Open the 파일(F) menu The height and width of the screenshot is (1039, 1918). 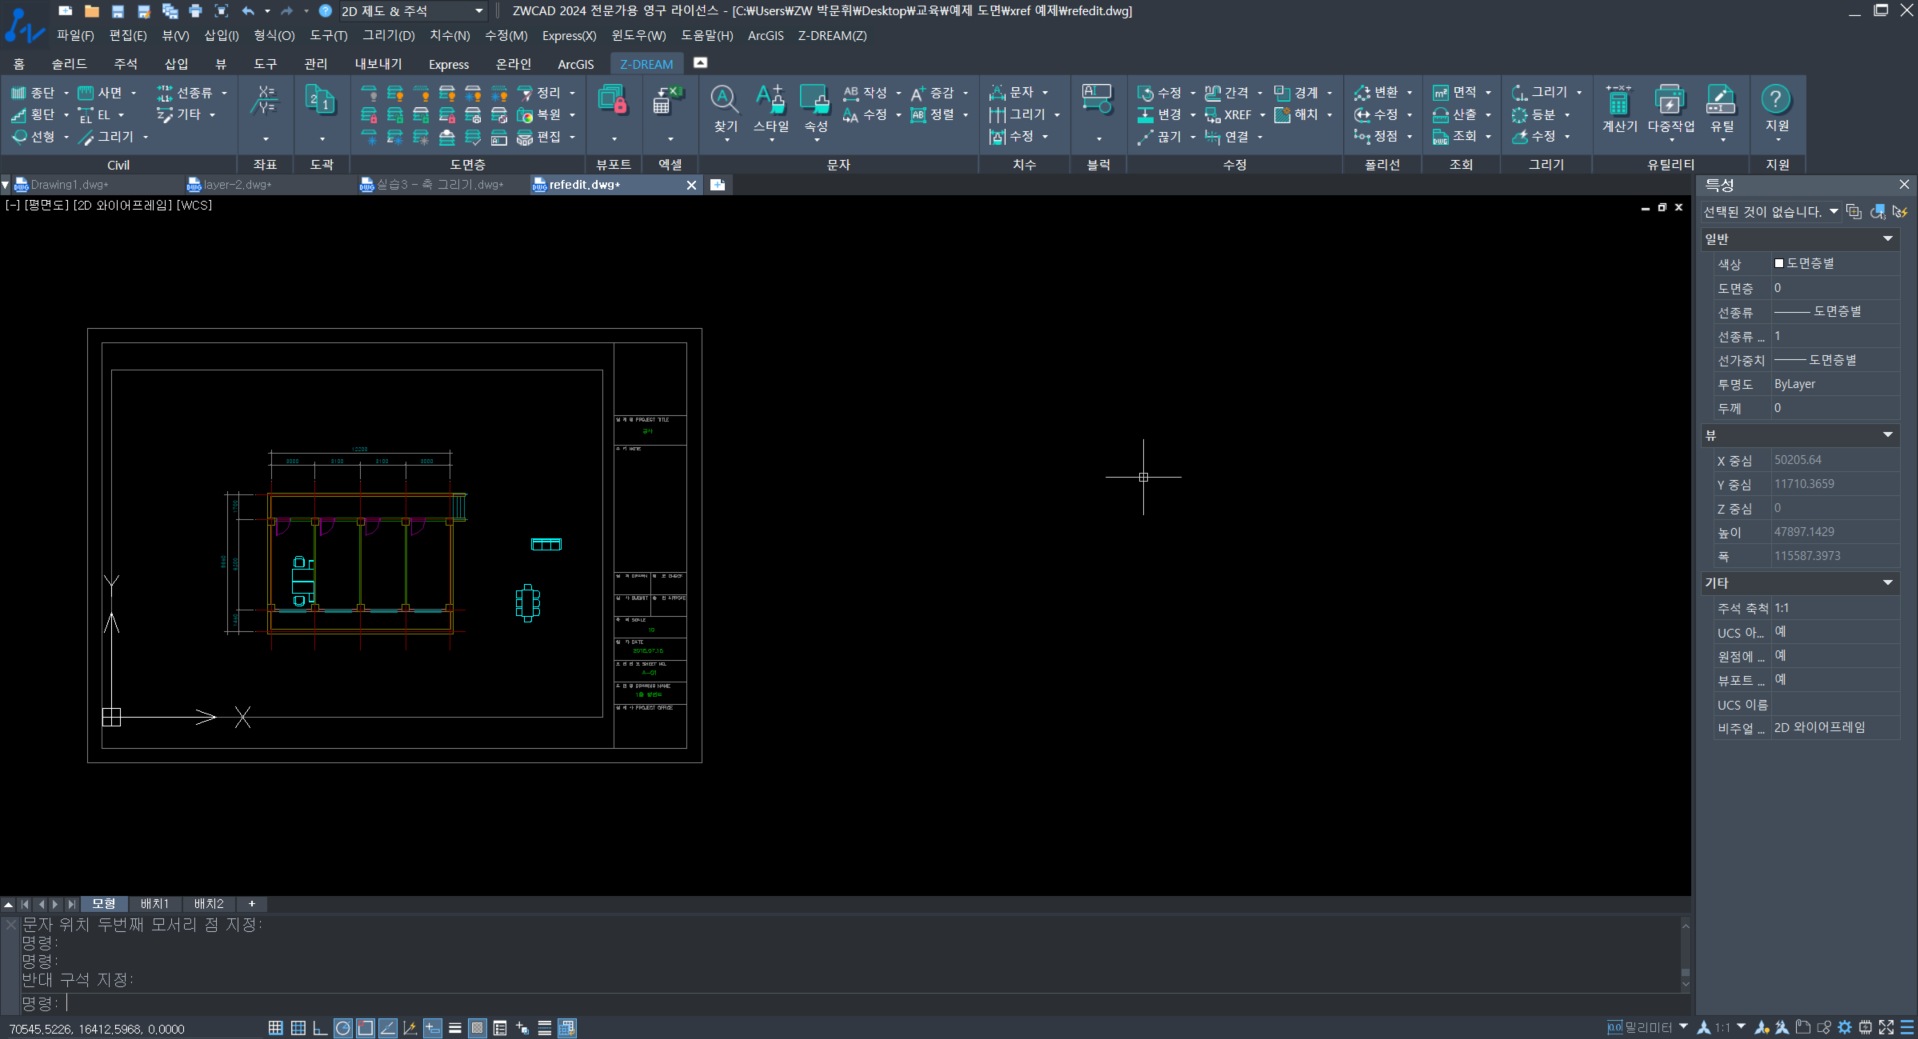click(x=75, y=36)
